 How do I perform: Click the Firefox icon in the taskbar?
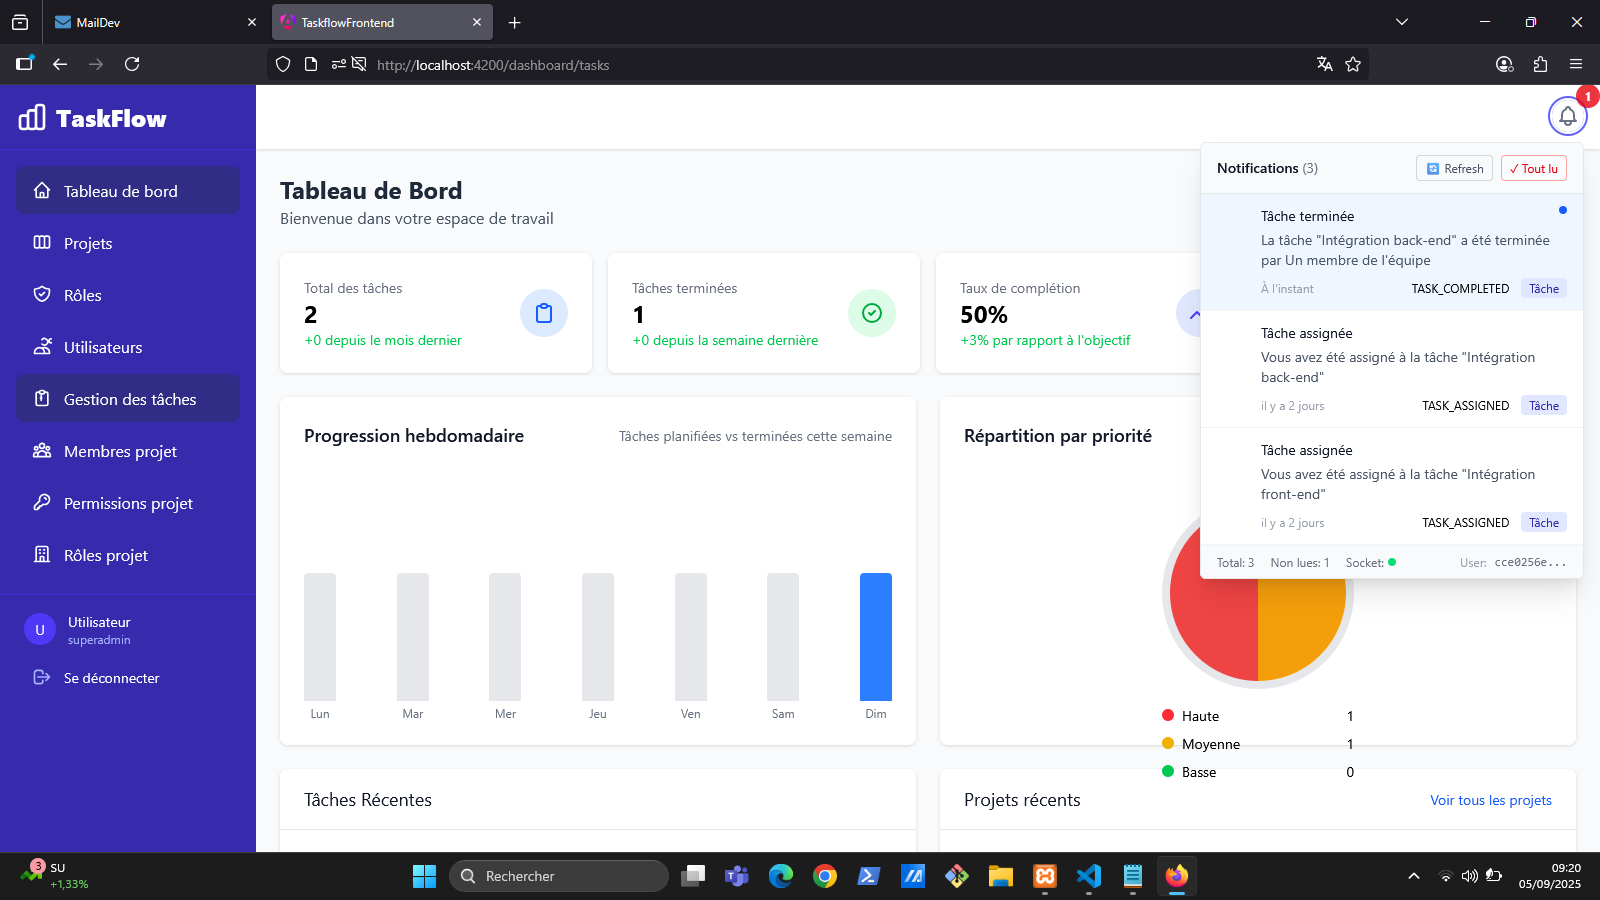click(1177, 876)
